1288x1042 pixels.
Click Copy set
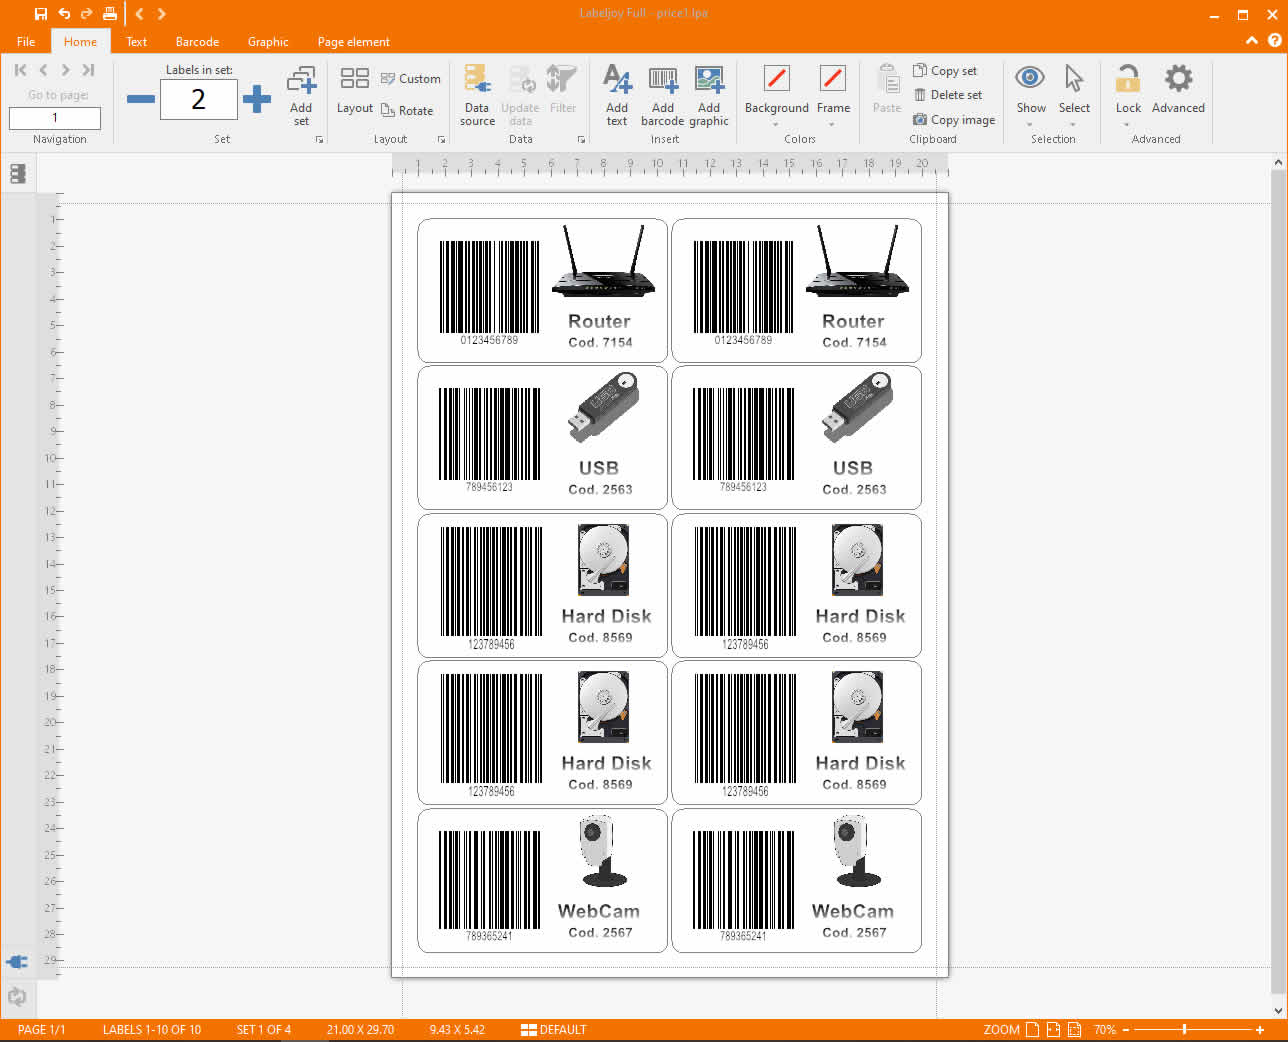[x=945, y=71]
